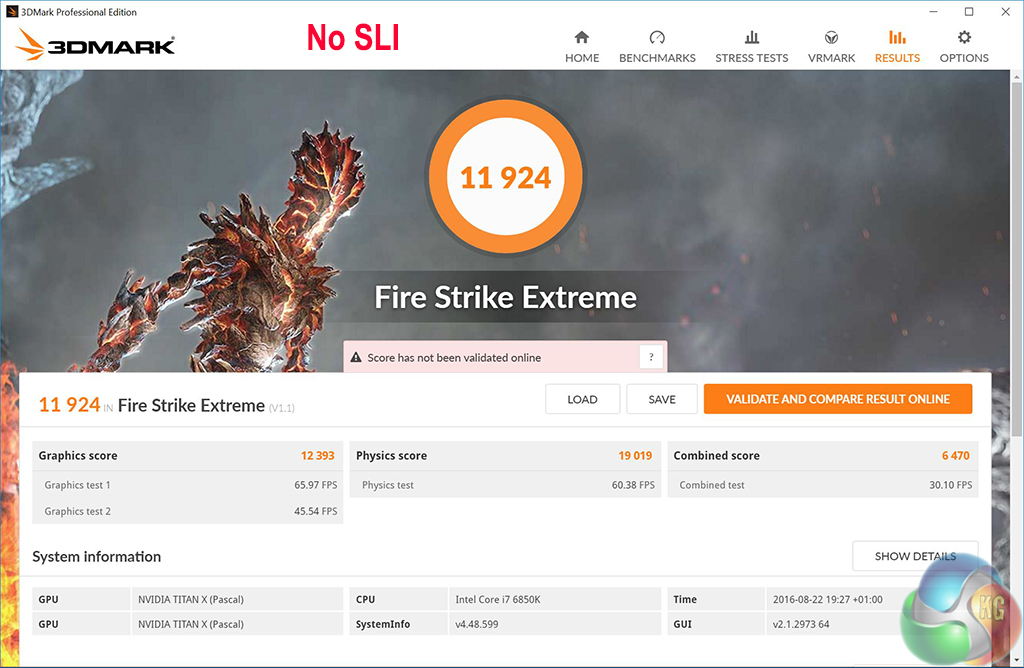Viewport: 1024px width, 668px height.
Task: Click the OPTIONS menu label
Action: click(964, 58)
